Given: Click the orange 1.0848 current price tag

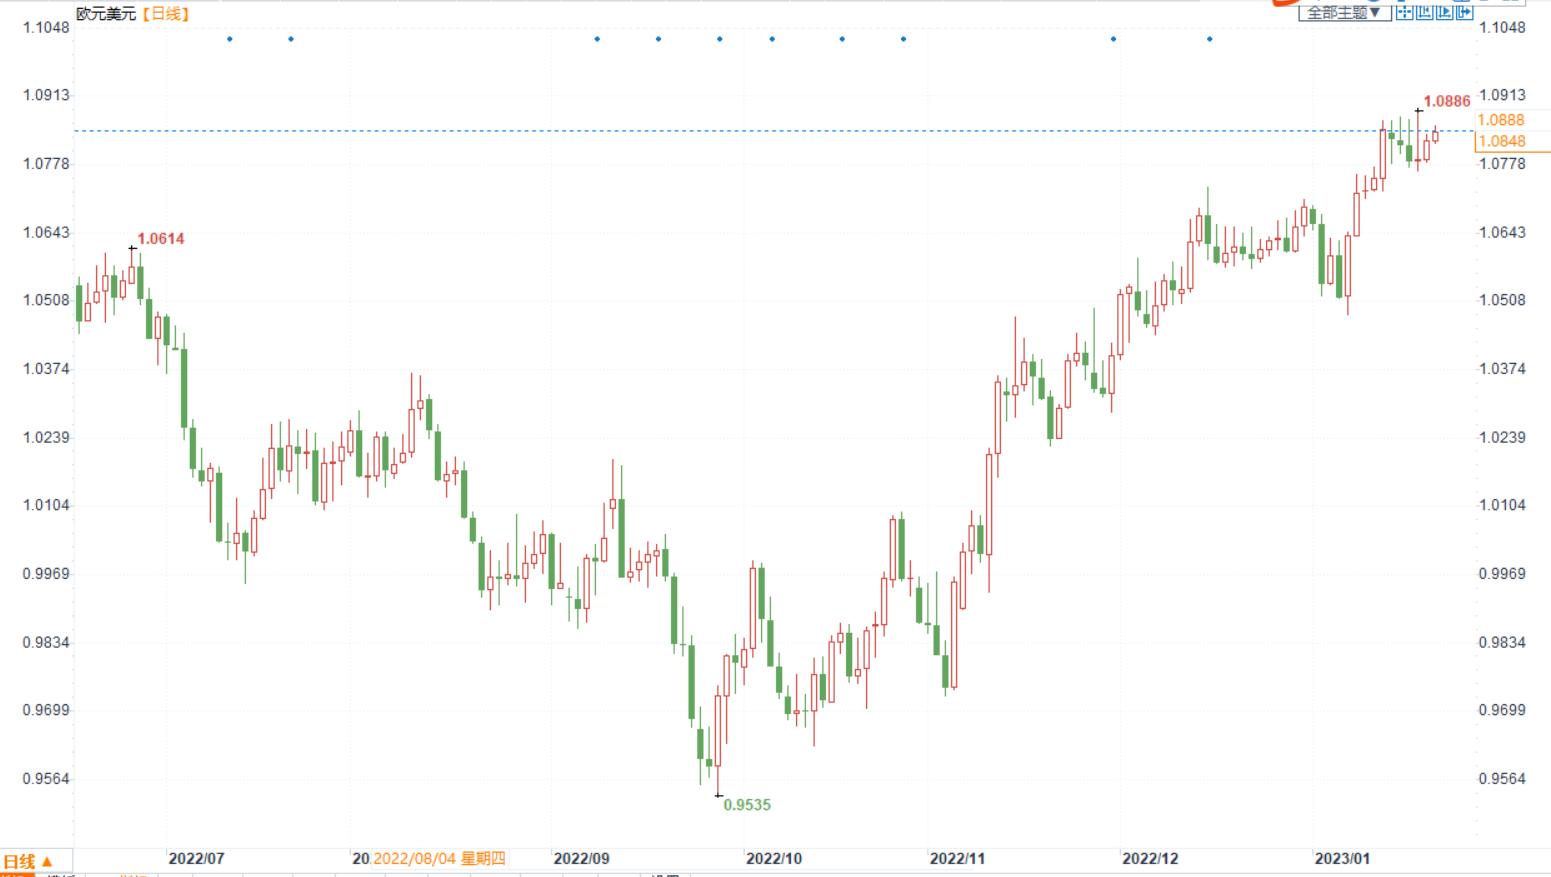Looking at the screenshot, I should tap(1502, 141).
